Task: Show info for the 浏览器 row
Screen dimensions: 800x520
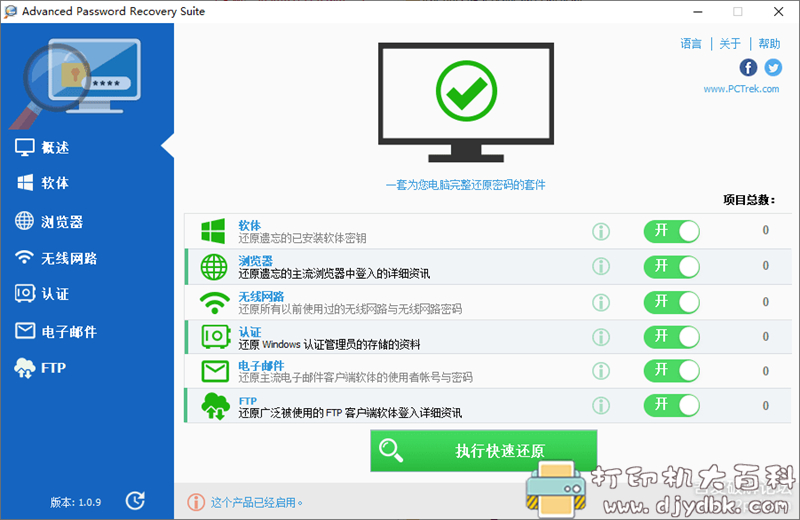Action: tap(601, 266)
